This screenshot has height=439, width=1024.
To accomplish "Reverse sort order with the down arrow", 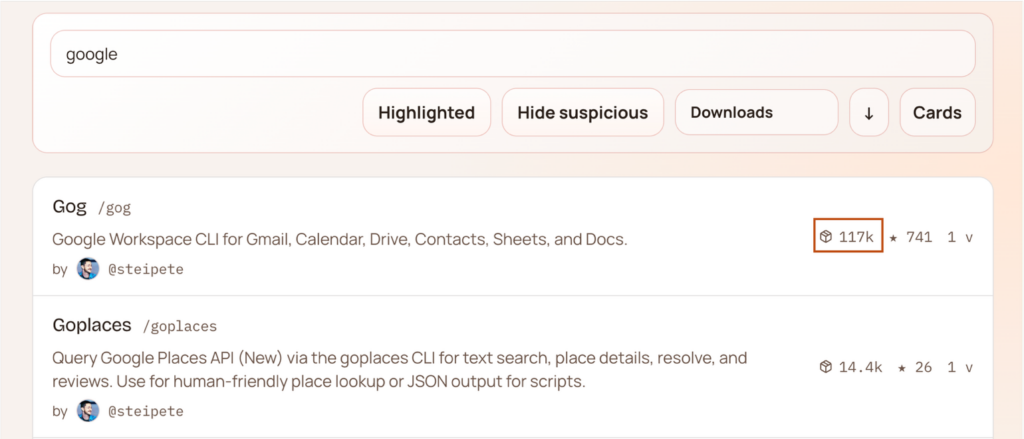I will click(869, 113).
